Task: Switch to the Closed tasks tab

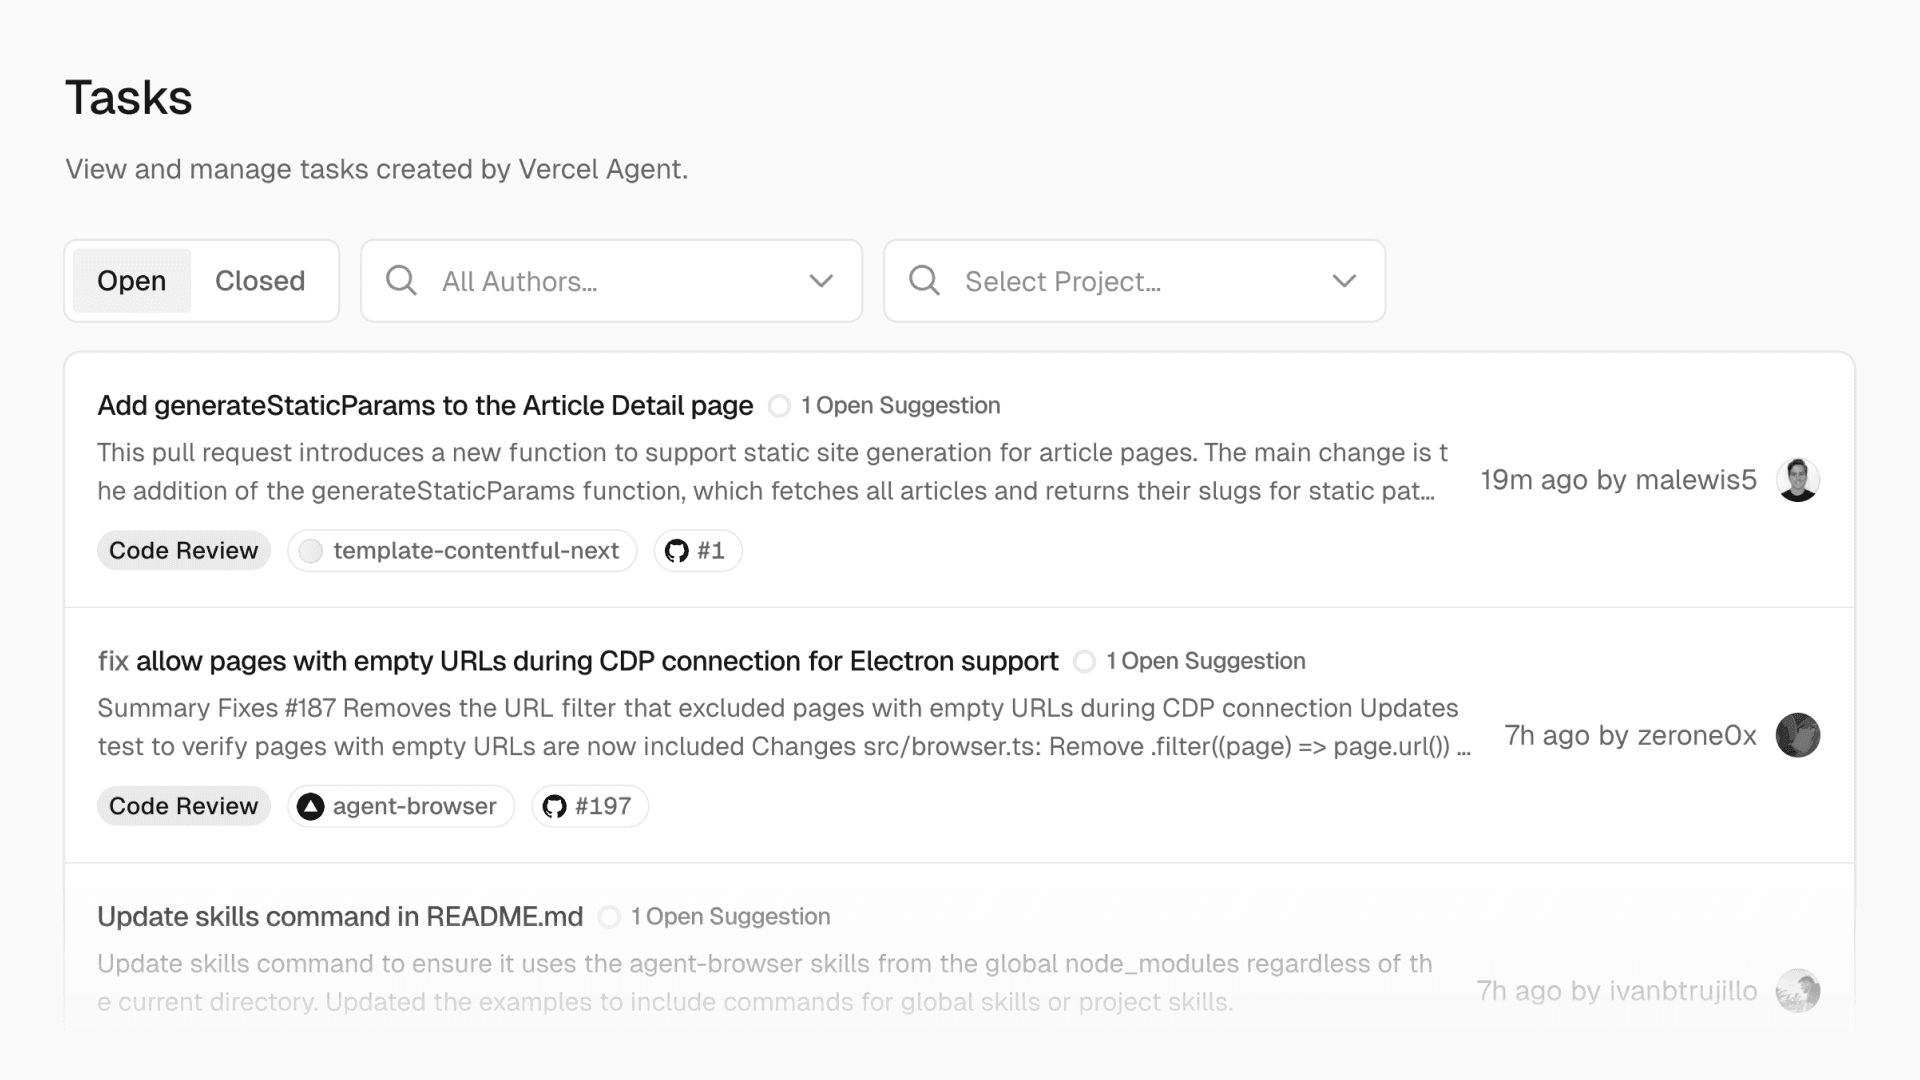Action: (260, 281)
